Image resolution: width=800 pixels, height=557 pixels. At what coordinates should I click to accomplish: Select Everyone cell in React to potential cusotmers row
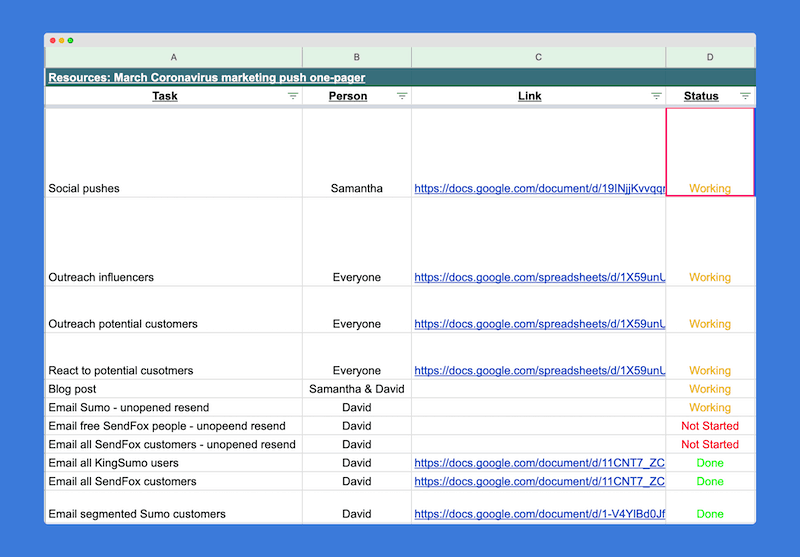[357, 357]
